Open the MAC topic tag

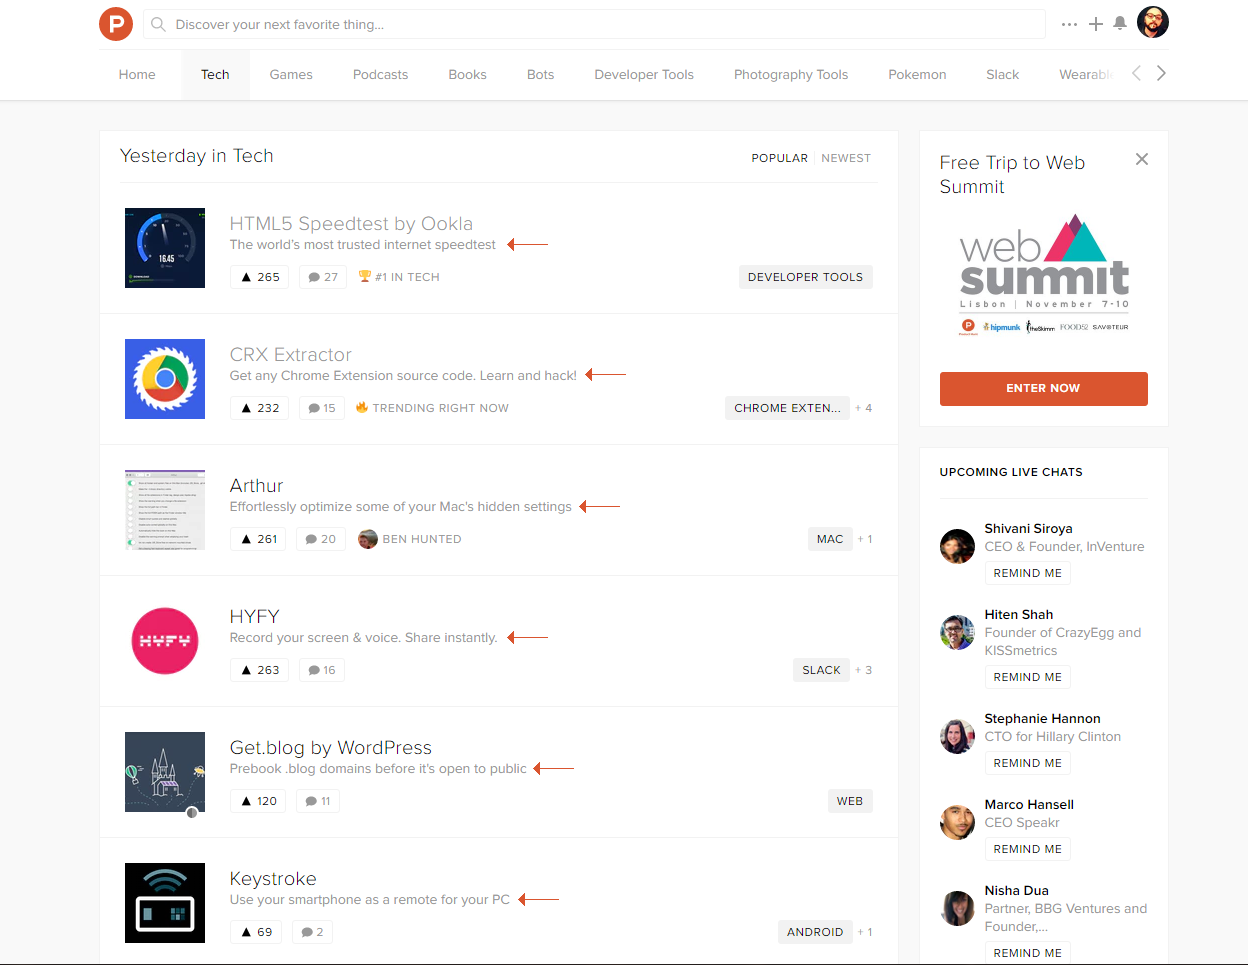(x=830, y=539)
